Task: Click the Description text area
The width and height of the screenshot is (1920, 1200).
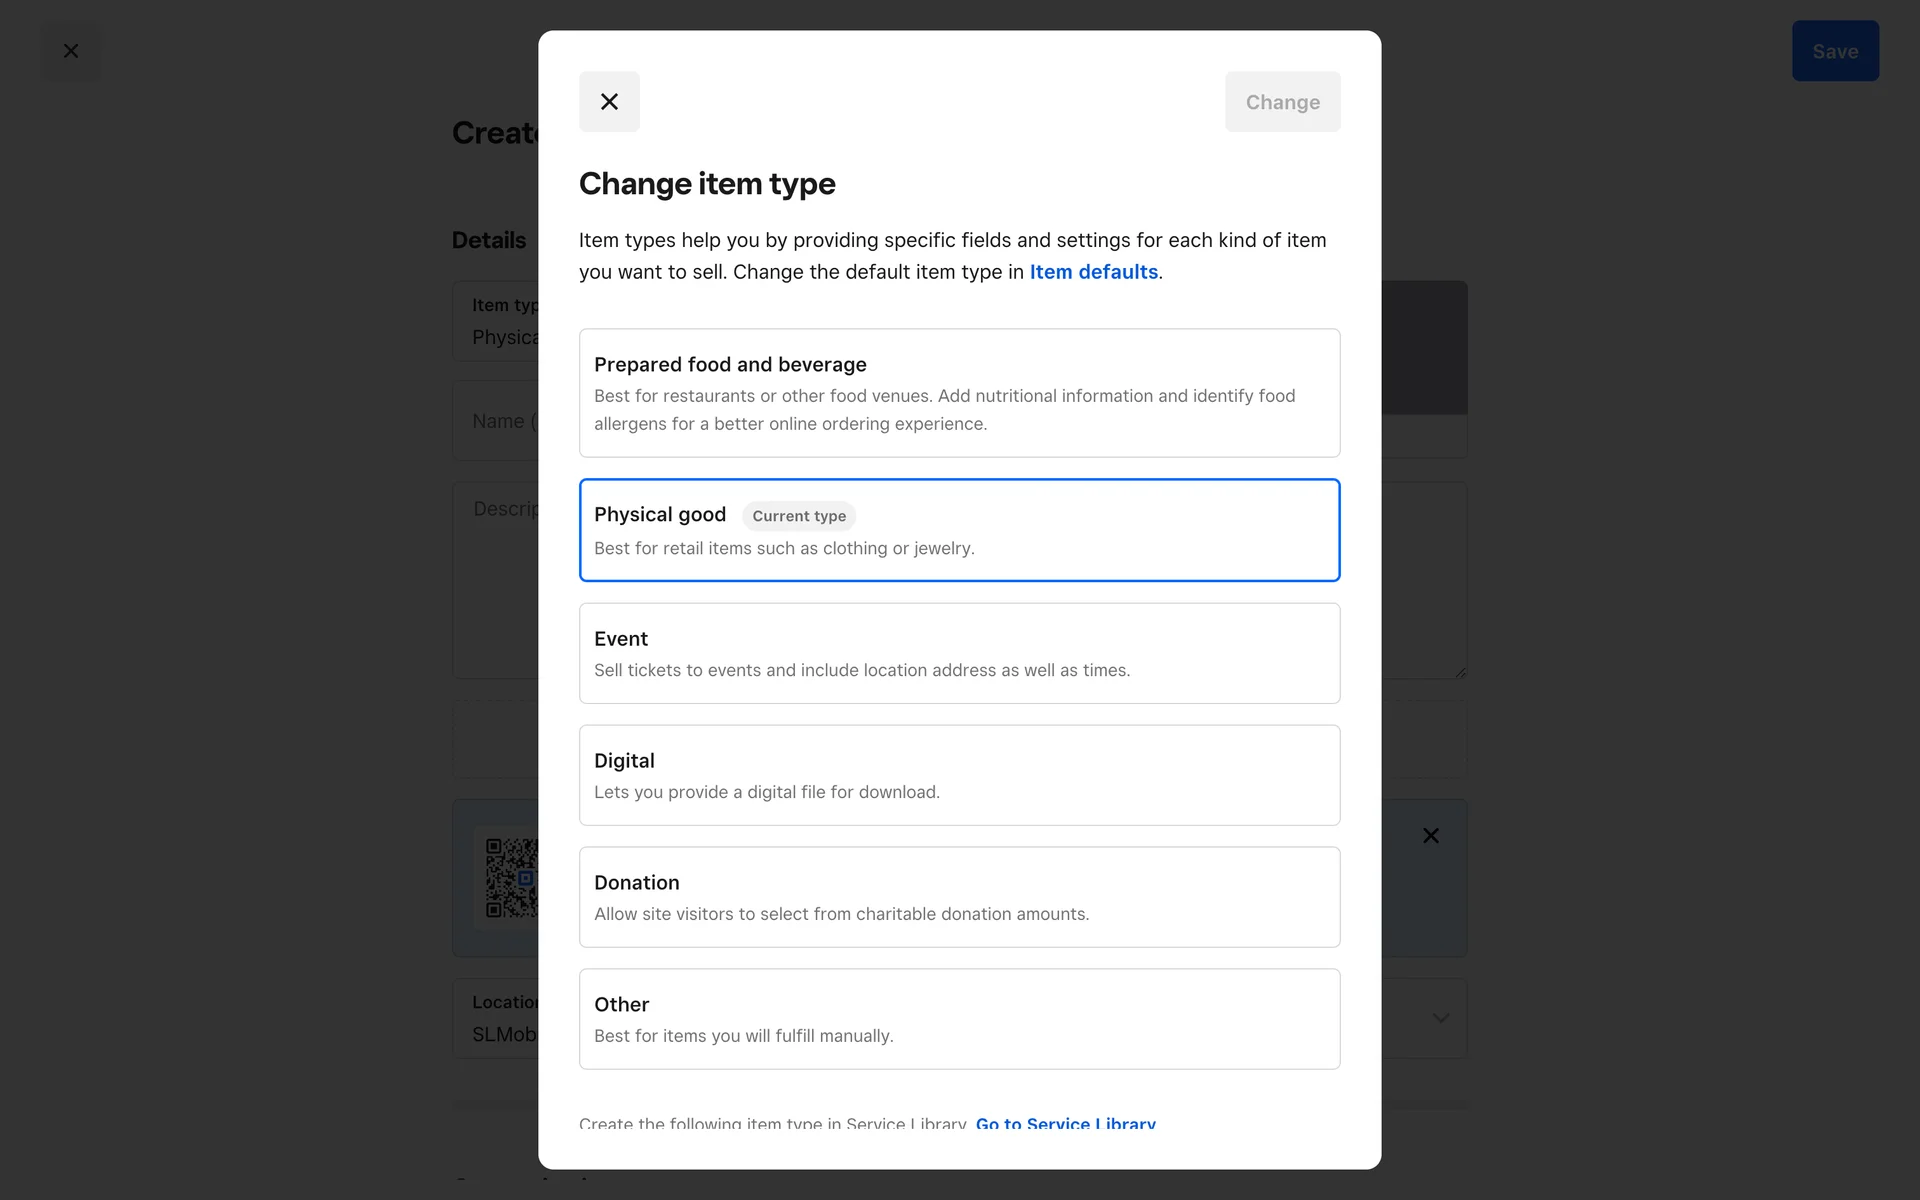Action: (495, 580)
